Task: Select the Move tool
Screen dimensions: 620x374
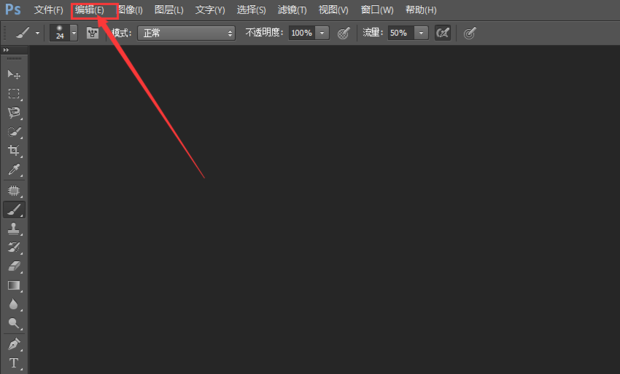Action: pos(14,74)
